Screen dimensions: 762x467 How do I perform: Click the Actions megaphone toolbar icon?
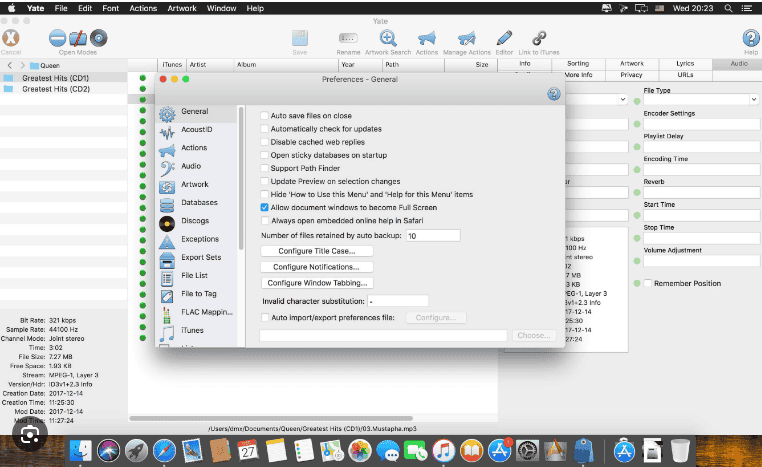tap(427, 38)
